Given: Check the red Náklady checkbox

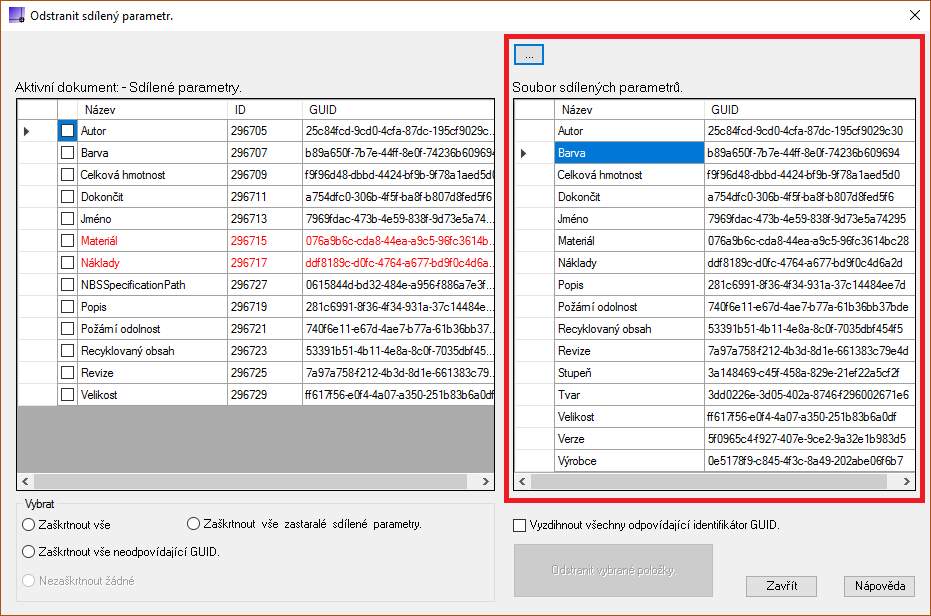Looking at the screenshot, I should click(x=68, y=263).
